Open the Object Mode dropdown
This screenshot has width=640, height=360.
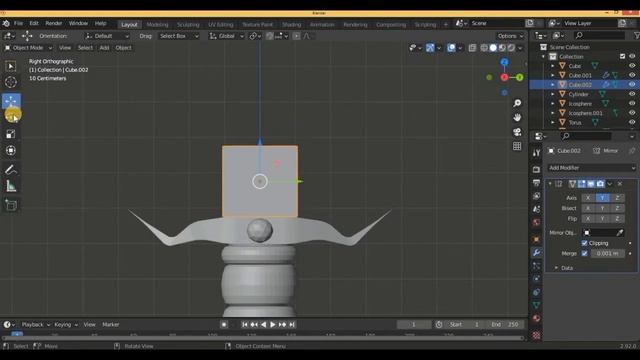[x=28, y=48]
